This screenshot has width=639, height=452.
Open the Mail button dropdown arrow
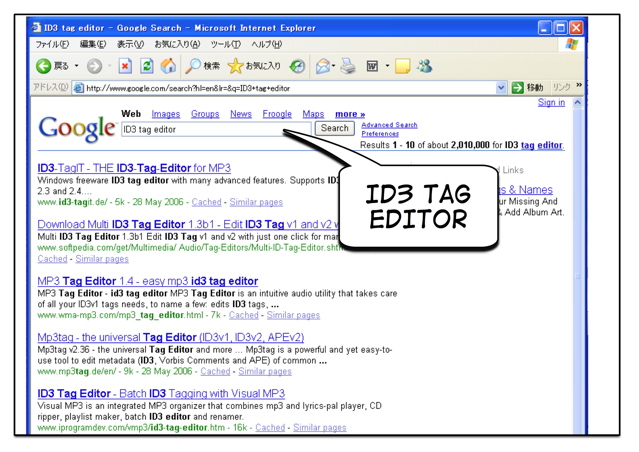tap(334, 66)
